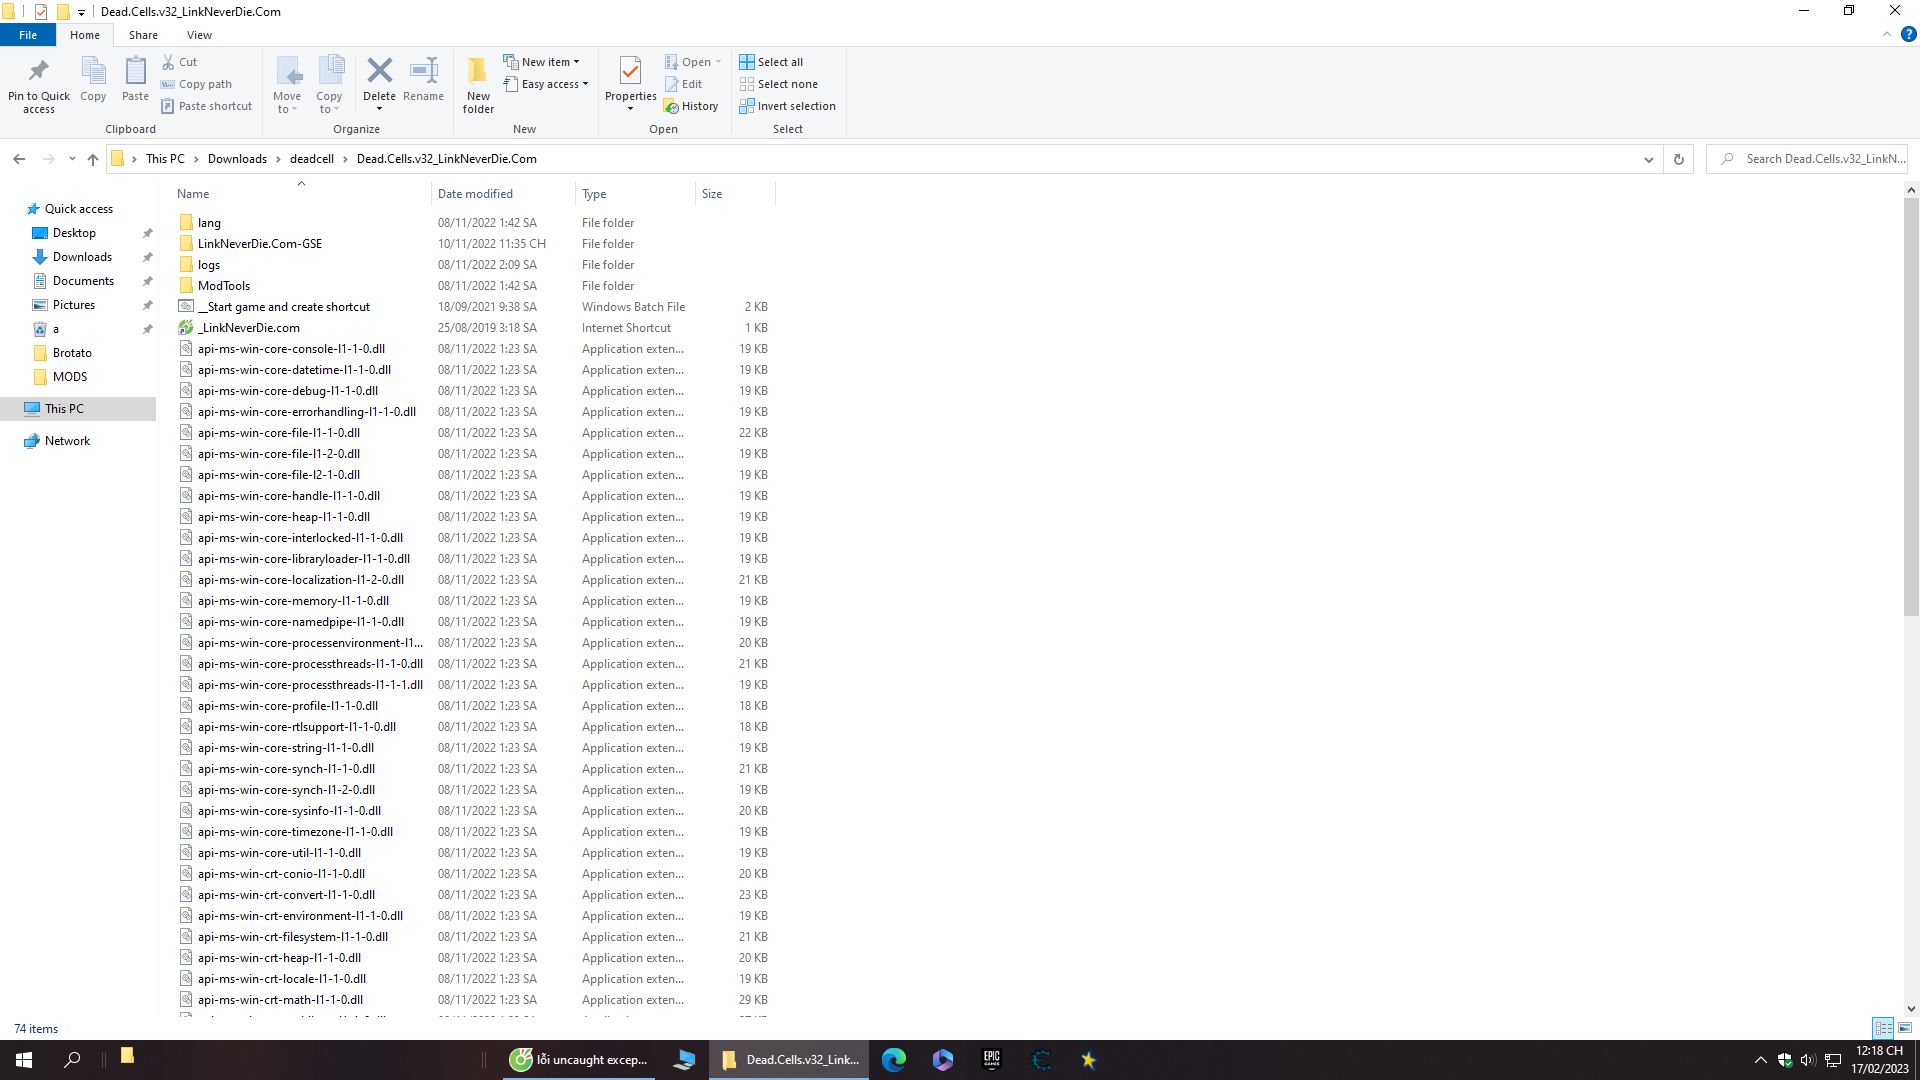Sort by the Size column header
The height and width of the screenshot is (1080, 1920).
[712, 194]
